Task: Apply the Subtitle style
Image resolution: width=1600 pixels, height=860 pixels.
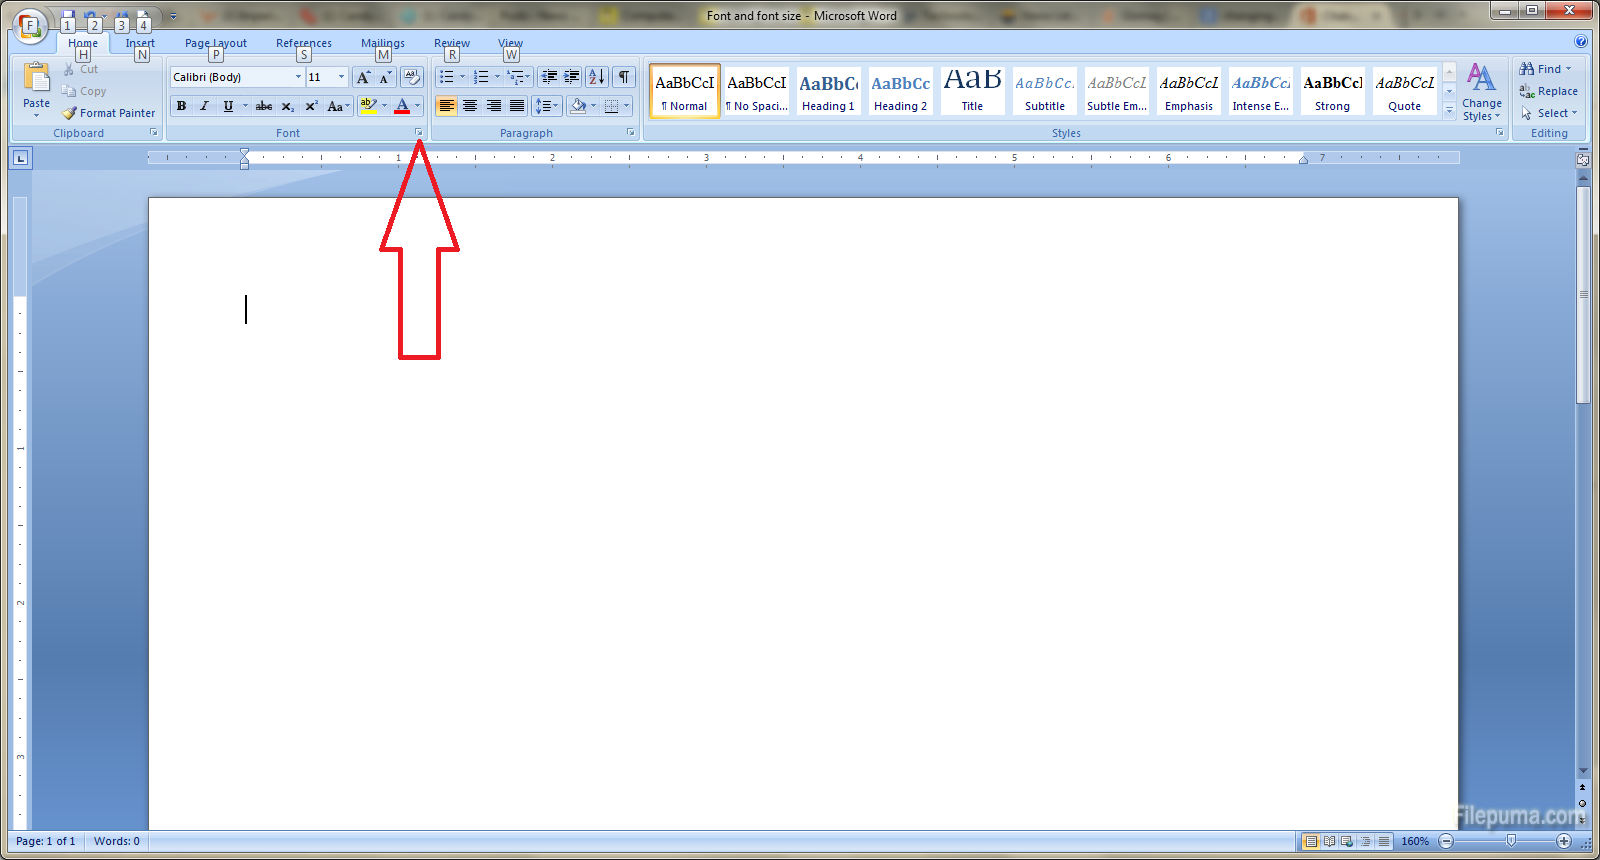Action: pos(1045,91)
